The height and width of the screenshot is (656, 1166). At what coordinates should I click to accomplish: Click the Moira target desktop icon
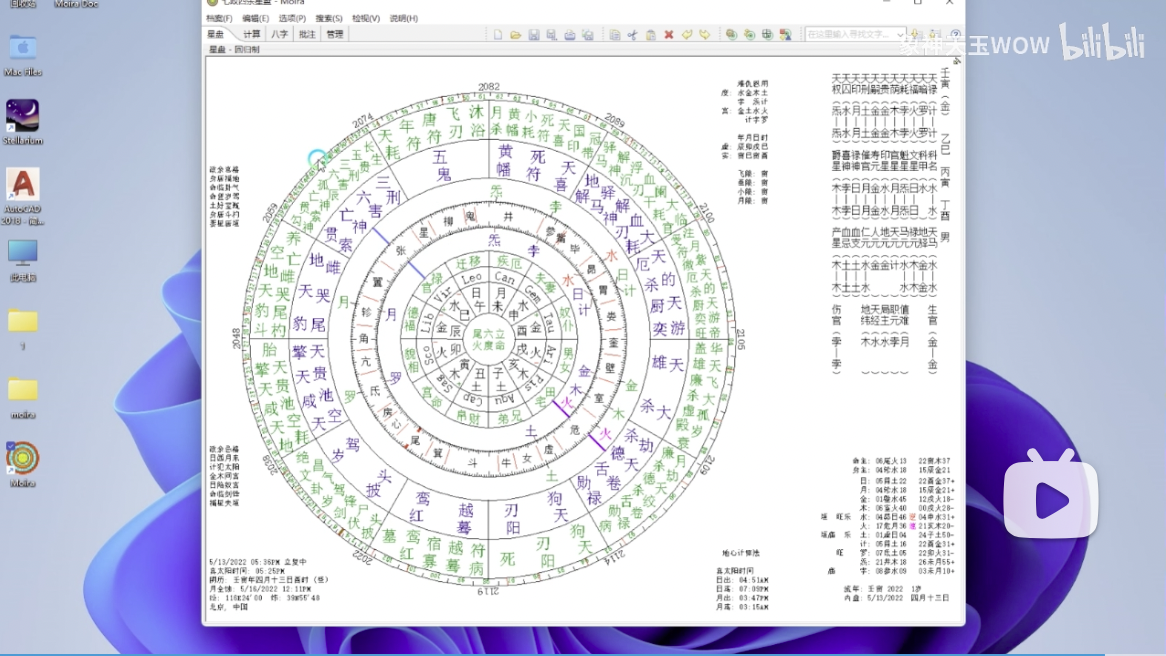22,458
